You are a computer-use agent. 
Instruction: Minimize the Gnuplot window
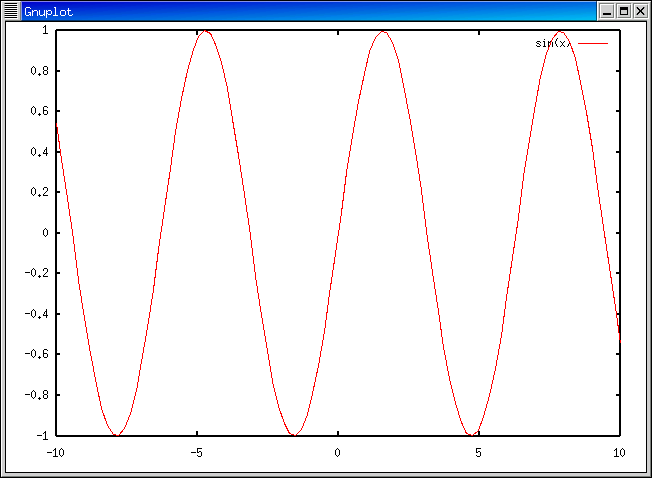point(607,11)
